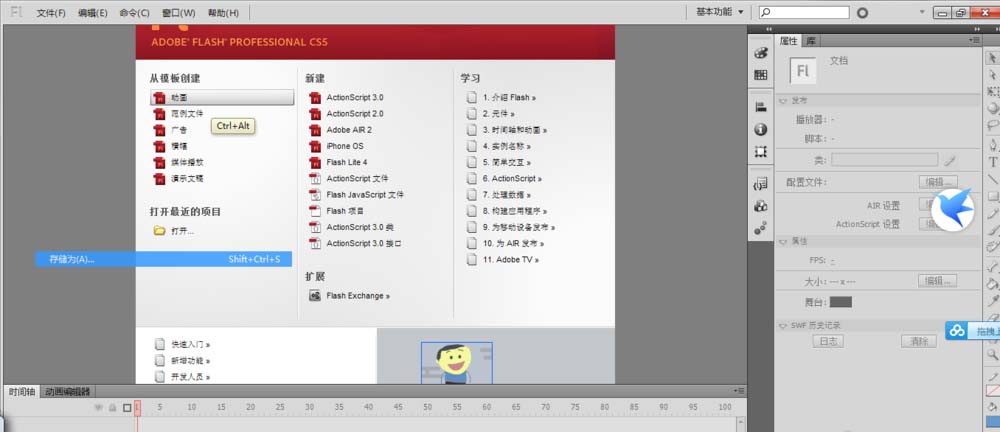Click the 舞台 stage color swatch
The width and height of the screenshot is (1000, 432).
(841, 302)
